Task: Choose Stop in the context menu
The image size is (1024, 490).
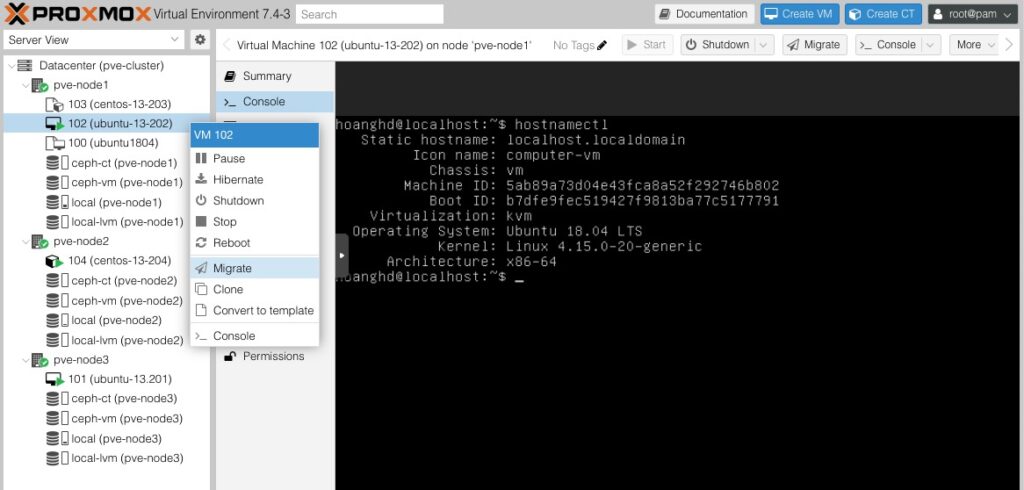Action: tap(255, 222)
